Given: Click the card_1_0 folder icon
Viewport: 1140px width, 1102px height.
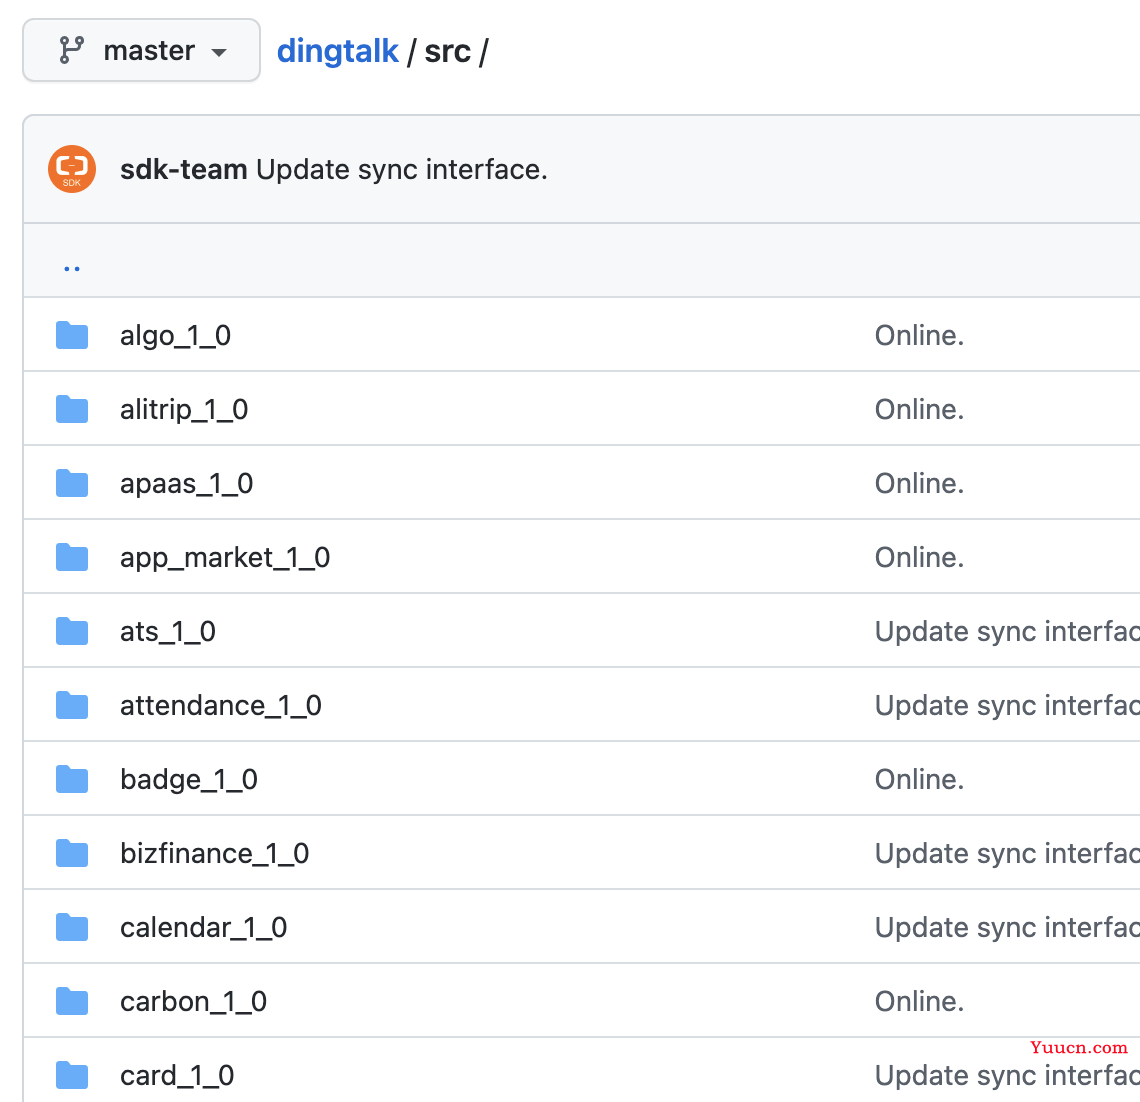Looking at the screenshot, I should (72, 1076).
